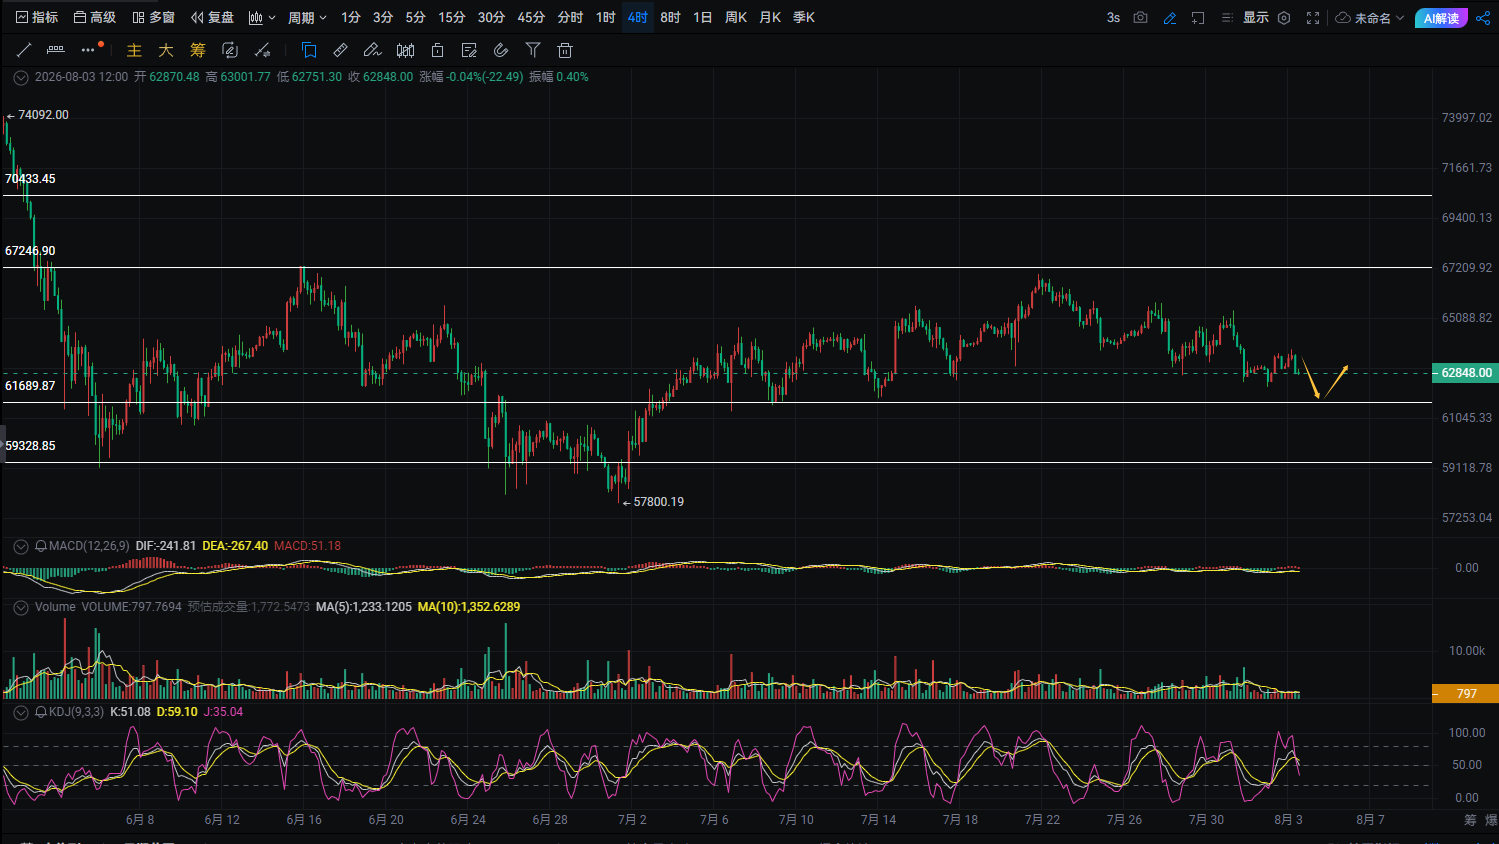Click the trash icon to delete drawings
The image size is (1499, 844).
pyautogui.click(x=565, y=50)
